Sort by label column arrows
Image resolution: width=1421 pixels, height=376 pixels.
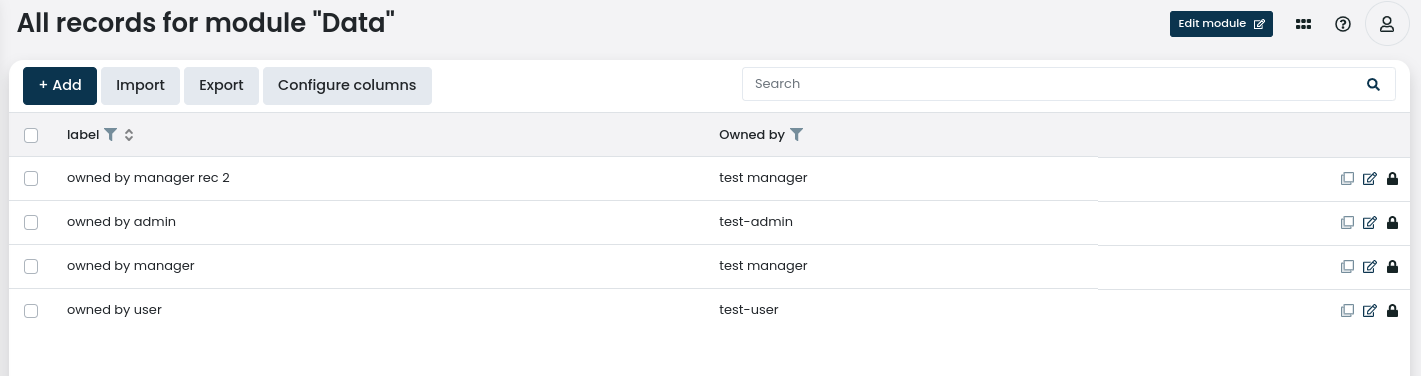coord(129,134)
